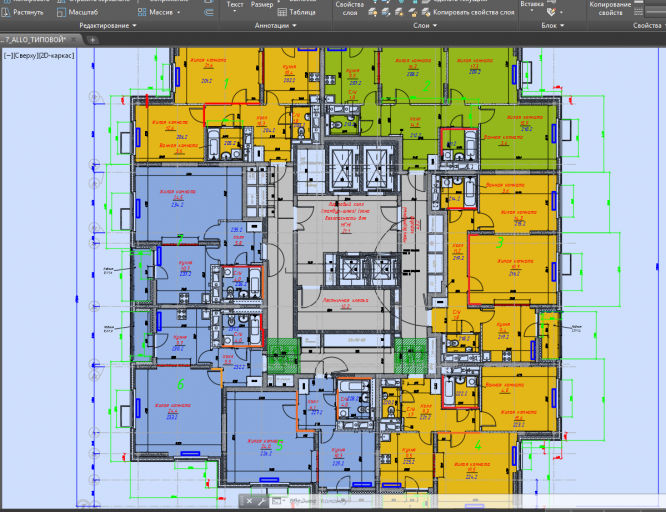
Task: Click the layer off icon with bulb
Action: tap(373, 13)
